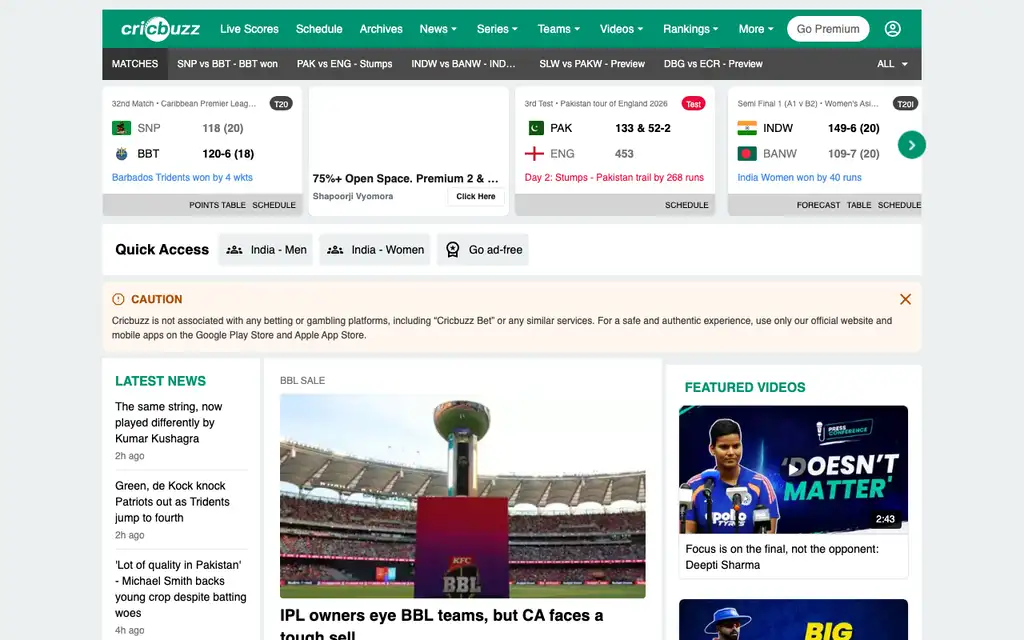The width and height of the screenshot is (1024, 640).
Task: Select SNP vs BBT - BBT won tab
Action: [x=227, y=64]
